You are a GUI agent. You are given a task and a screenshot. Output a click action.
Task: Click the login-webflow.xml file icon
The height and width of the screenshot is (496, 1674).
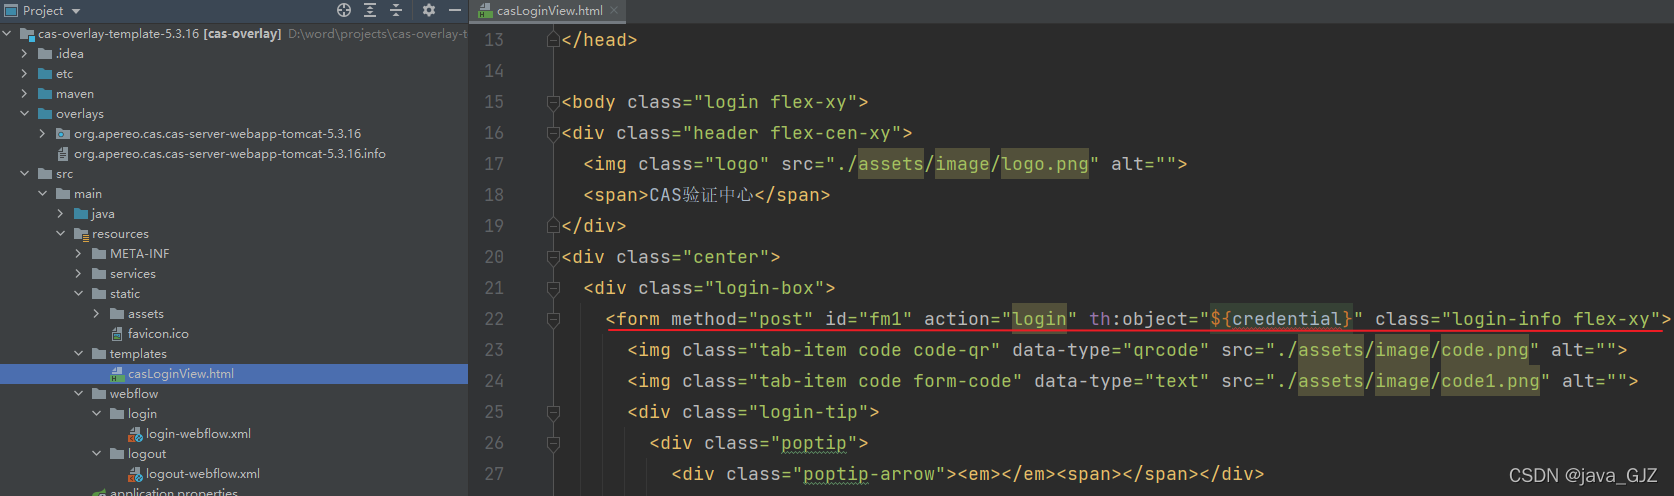[135, 434]
